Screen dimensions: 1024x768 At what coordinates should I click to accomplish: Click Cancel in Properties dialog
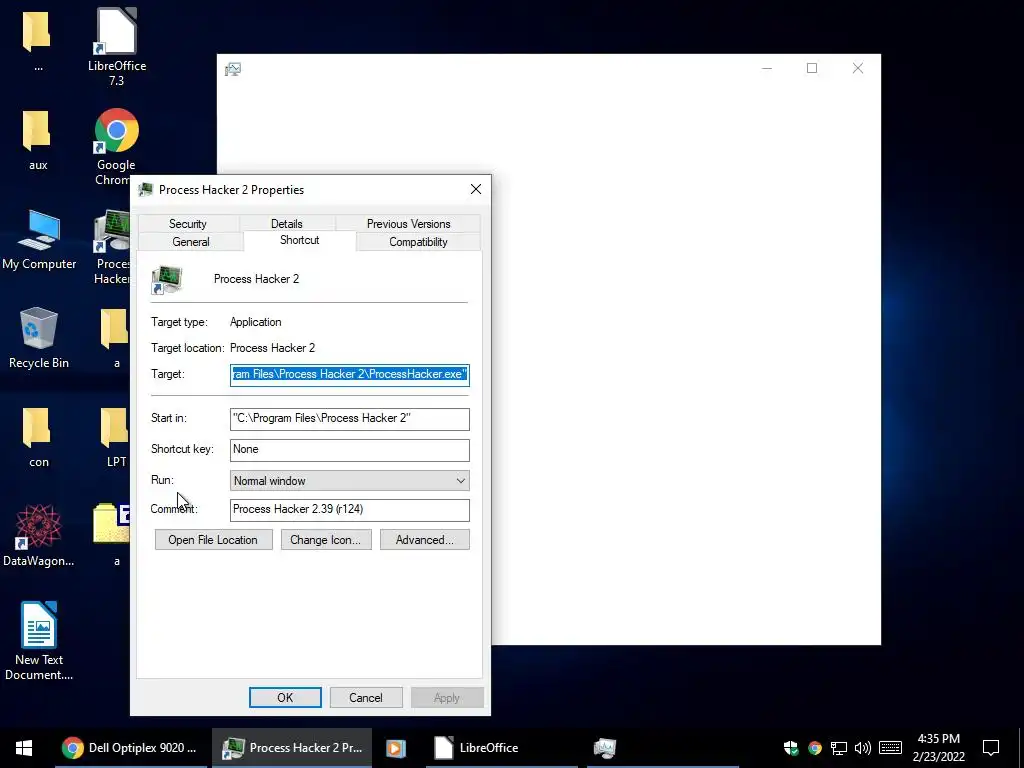(366, 697)
